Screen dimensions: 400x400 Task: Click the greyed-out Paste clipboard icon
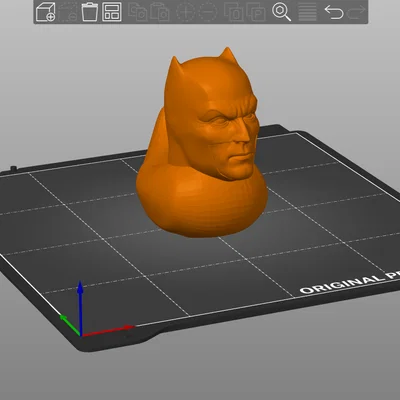[160, 12]
